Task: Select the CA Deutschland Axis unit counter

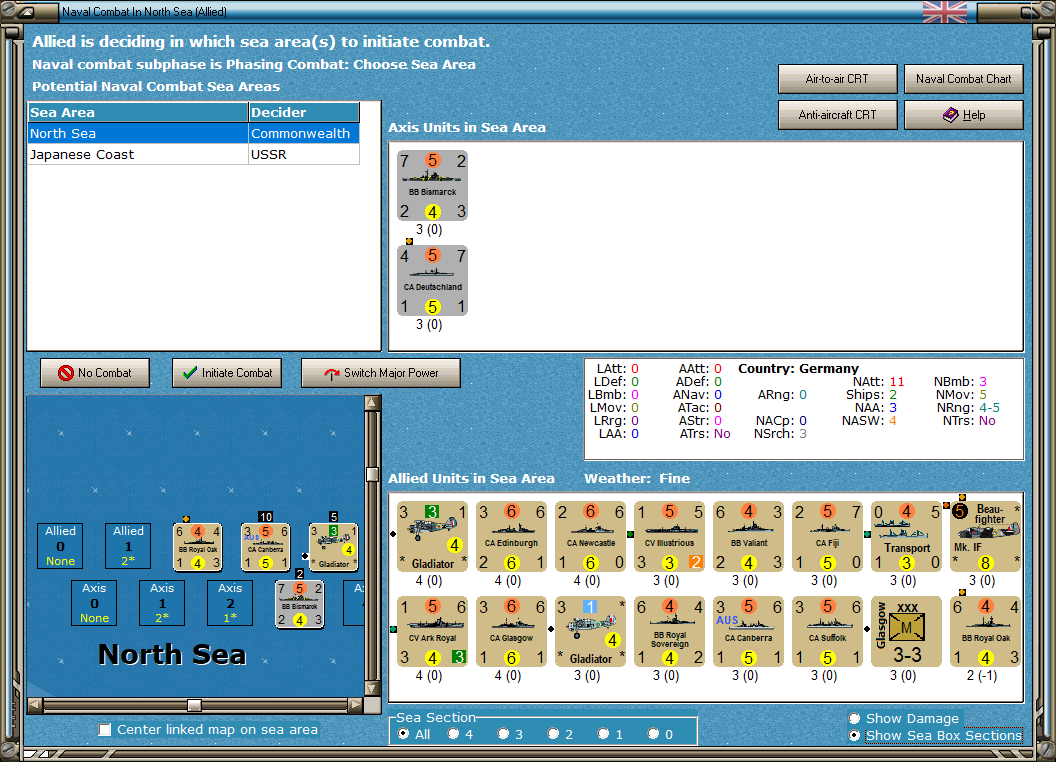Action: (x=432, y=280)
